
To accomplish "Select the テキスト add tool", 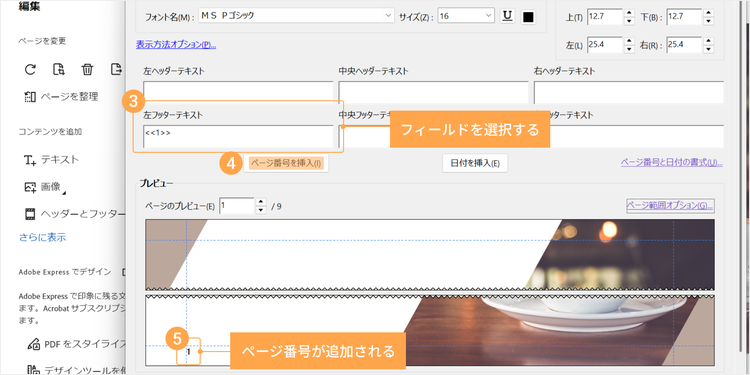I will [51, 160].
